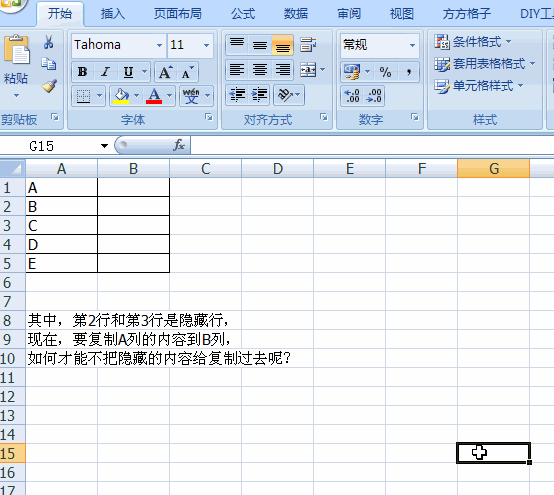Viewport: 554px width, 495px height.
Task: Expand the font size 11 dropdown
Action: [206, 45]
